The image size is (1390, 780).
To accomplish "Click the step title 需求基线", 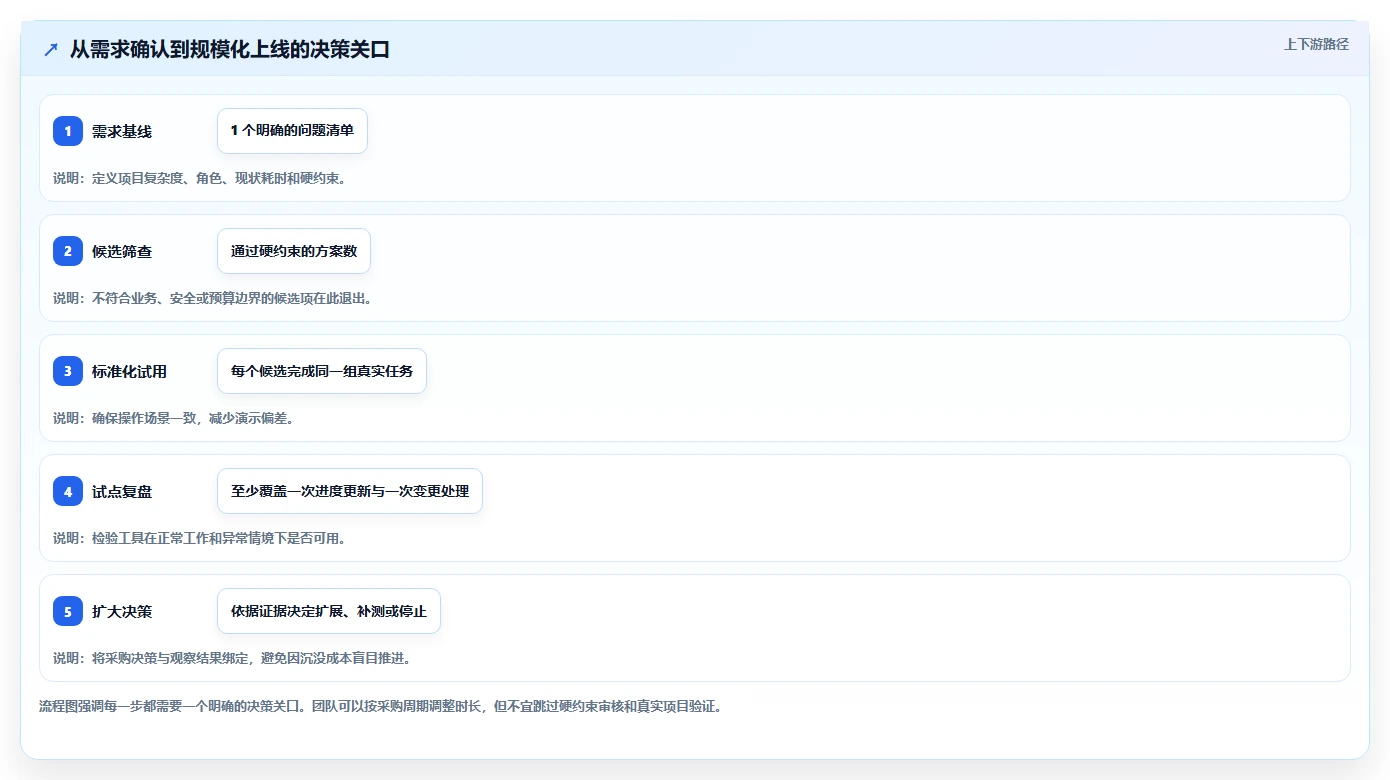I will (122, 132).
